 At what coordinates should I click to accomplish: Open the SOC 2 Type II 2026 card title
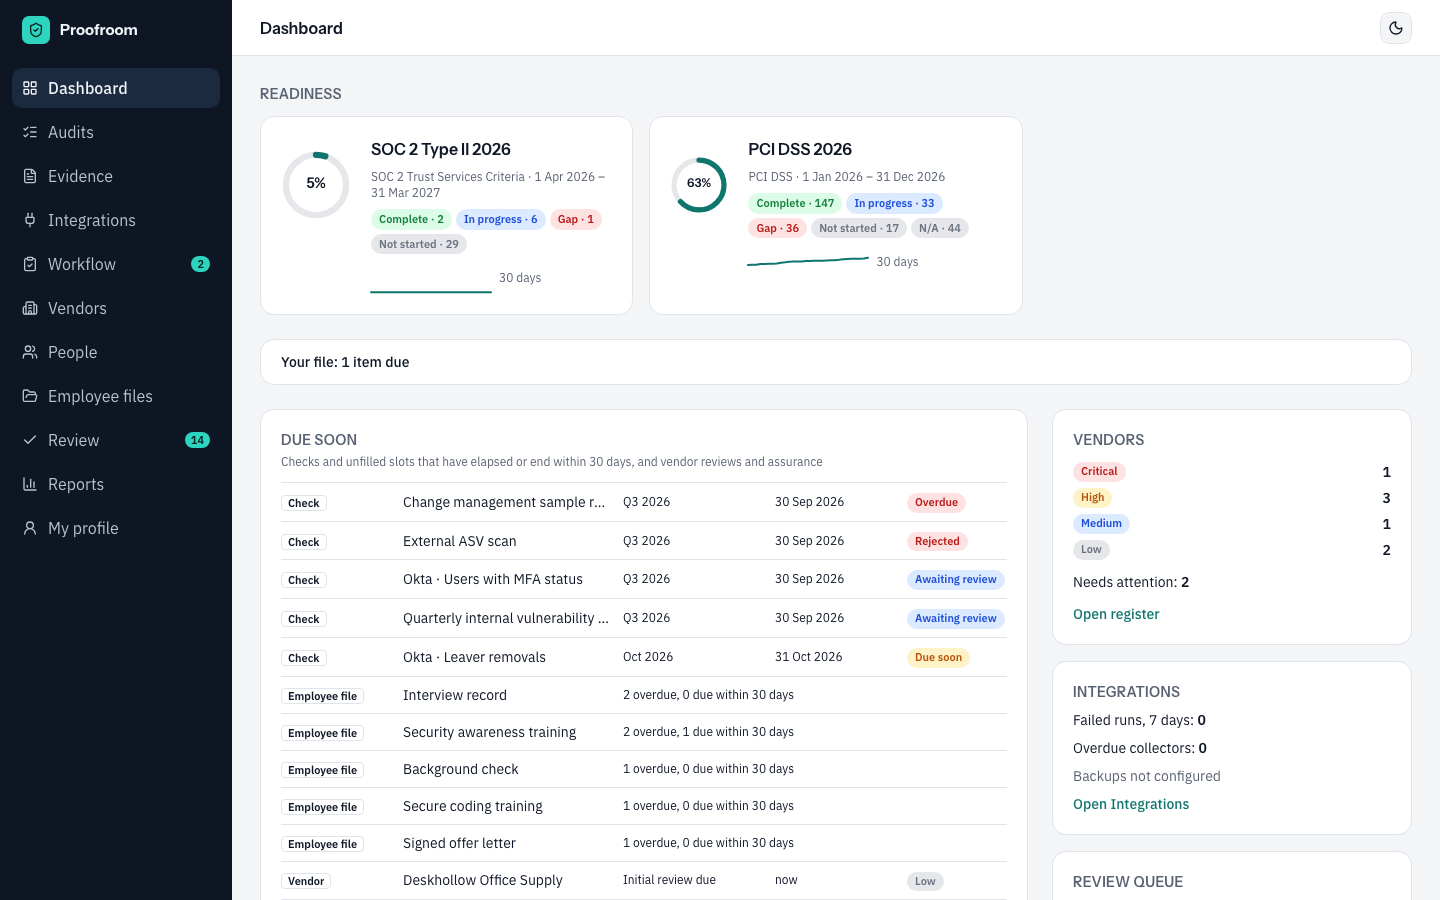pos(441,149)
